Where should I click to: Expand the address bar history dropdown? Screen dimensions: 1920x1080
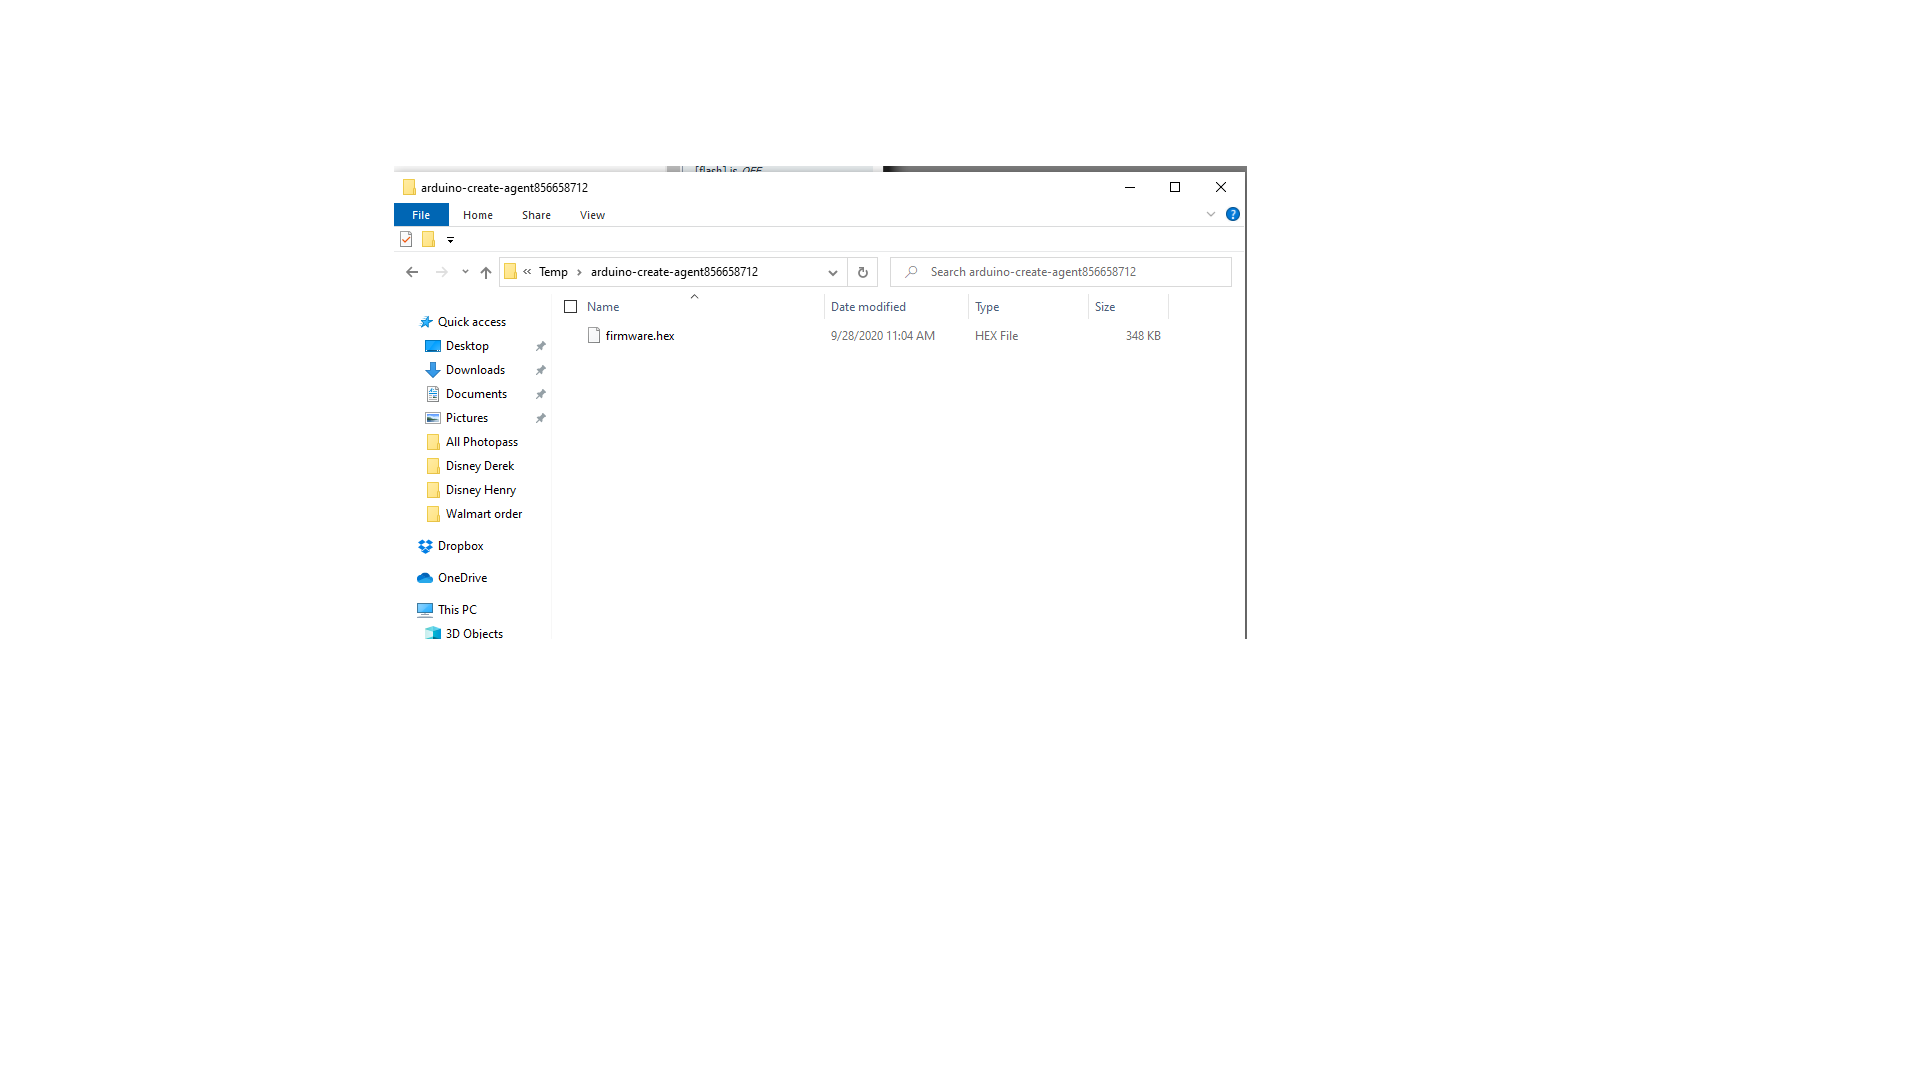(832, 272)
